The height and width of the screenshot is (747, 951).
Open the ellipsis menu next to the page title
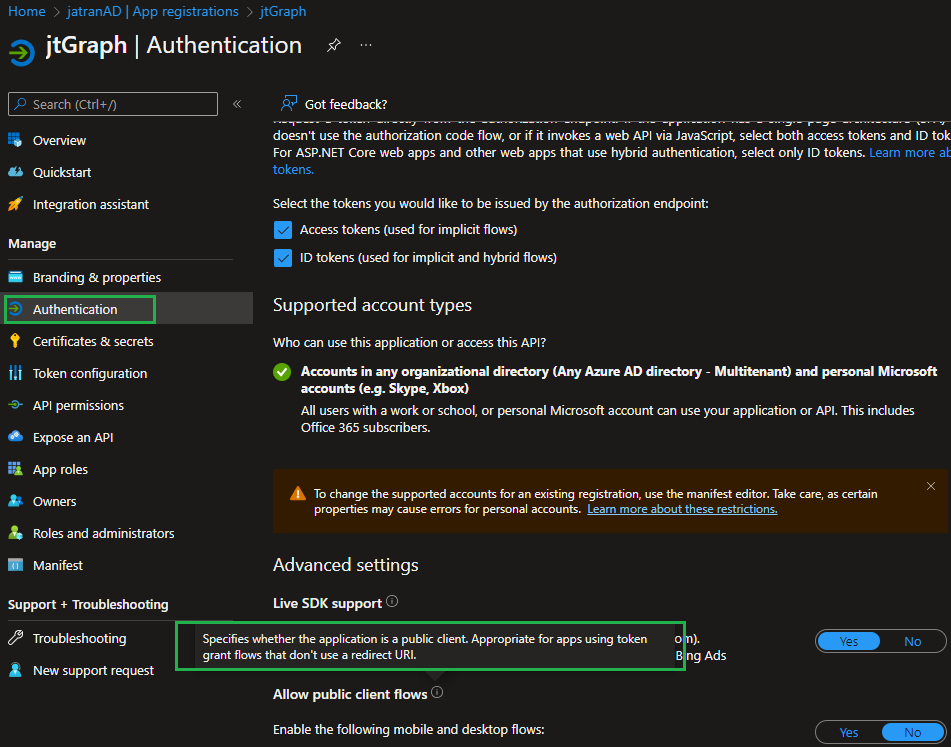pyautogui.click(x=365, y=47)
